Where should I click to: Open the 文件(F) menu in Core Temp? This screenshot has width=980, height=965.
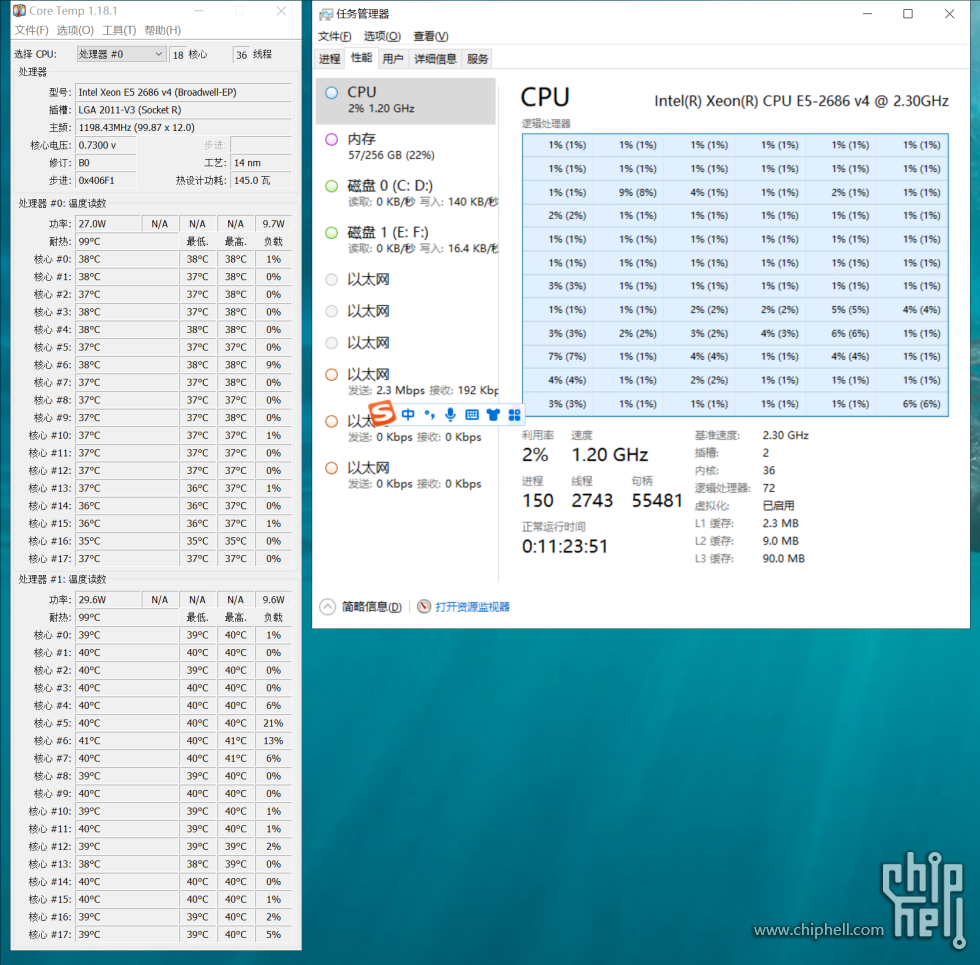31,30
